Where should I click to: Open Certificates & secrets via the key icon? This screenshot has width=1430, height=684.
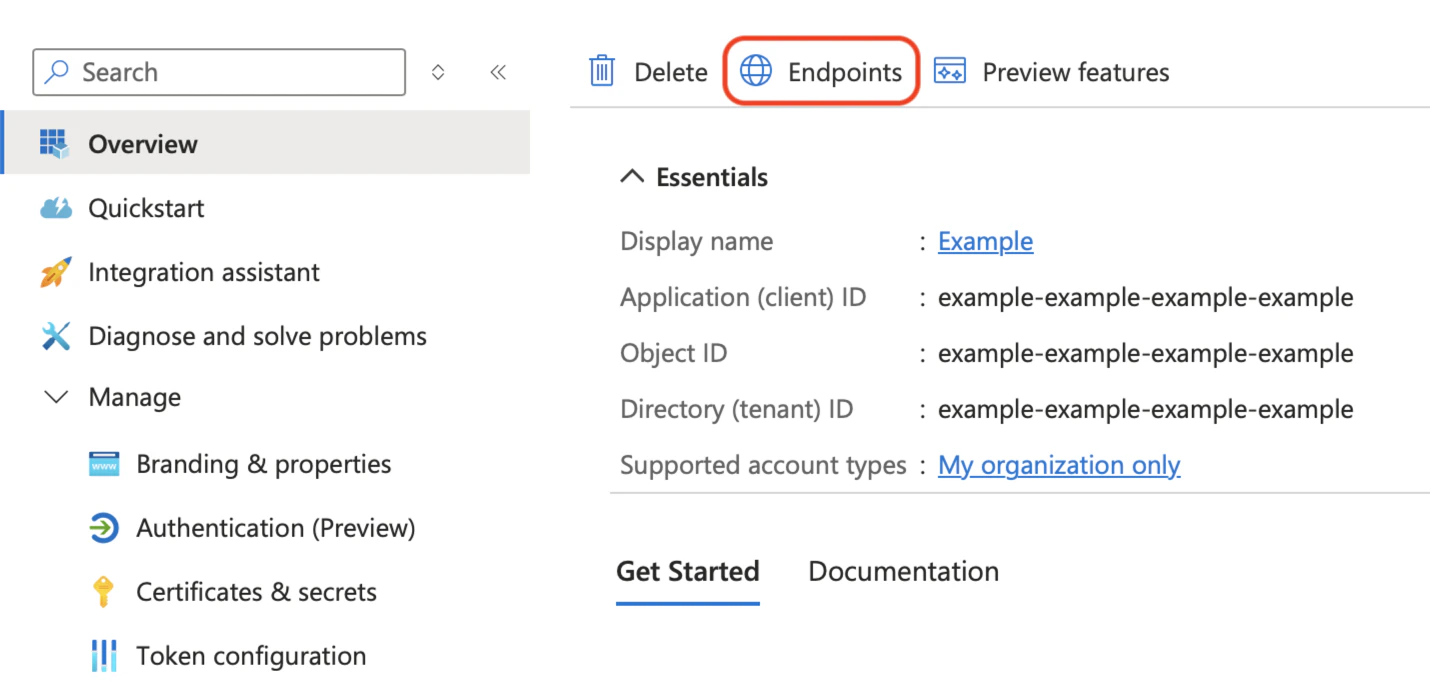tap(104, 591)
